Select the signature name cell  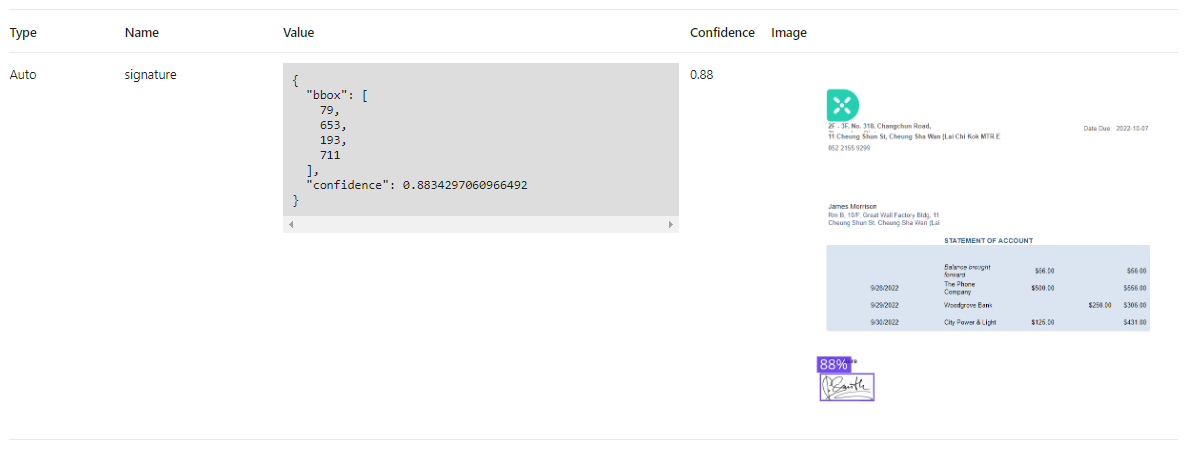pyautogui.click(x=151, y=74)
